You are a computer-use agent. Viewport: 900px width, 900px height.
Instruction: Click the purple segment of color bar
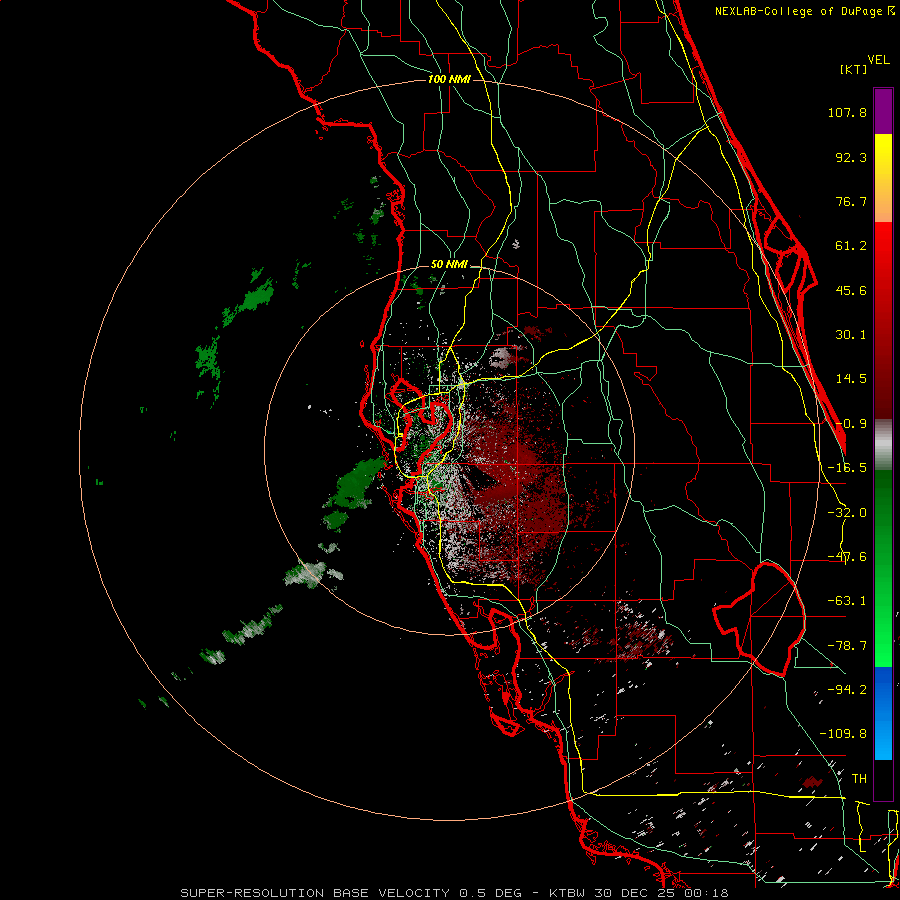[x=883, y=111]
